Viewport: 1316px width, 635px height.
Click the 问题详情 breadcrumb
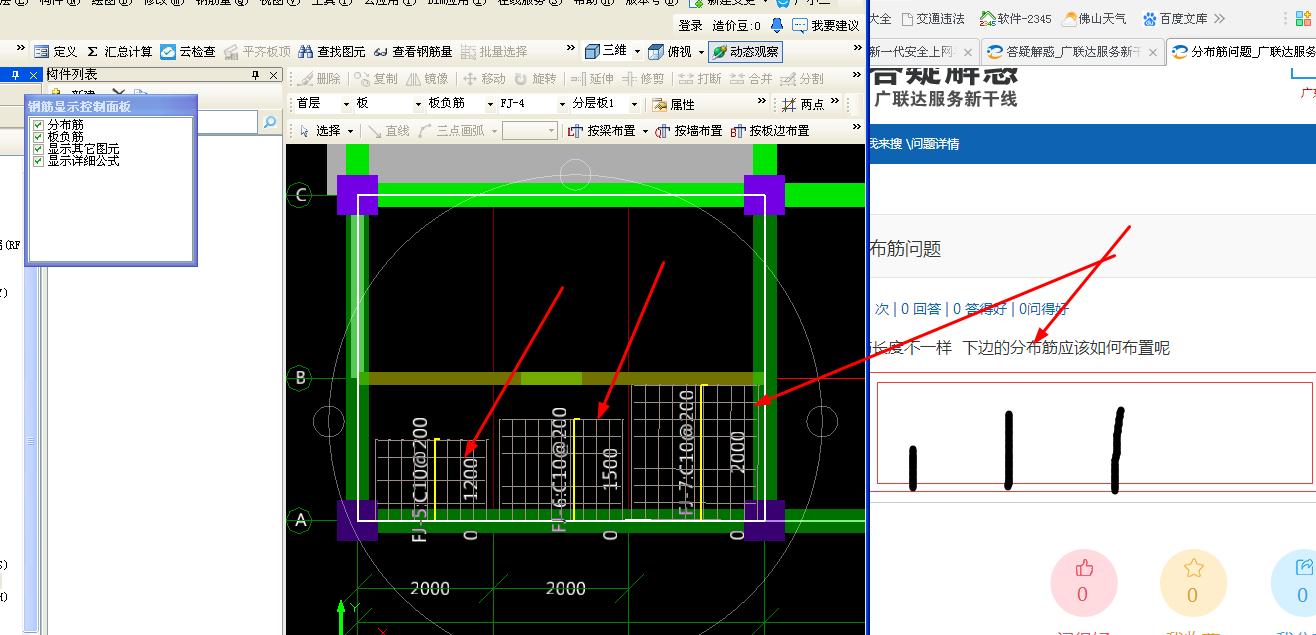[935, 144]
